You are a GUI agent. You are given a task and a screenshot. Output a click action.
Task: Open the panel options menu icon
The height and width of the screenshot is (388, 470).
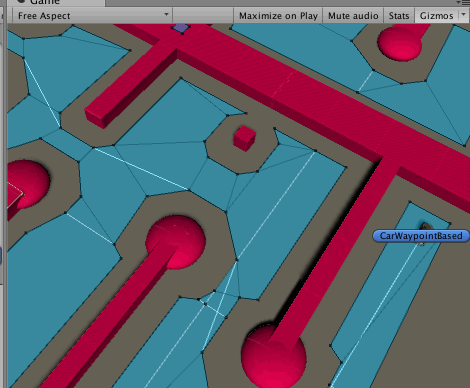coord(464,2)
